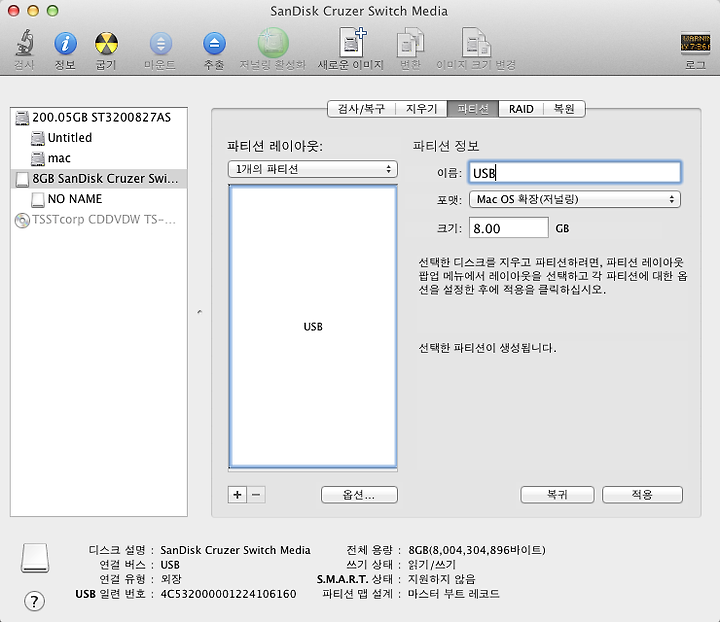Select the USB partition block in layout
Screen dimensions: 720x622
pos(313,326)
